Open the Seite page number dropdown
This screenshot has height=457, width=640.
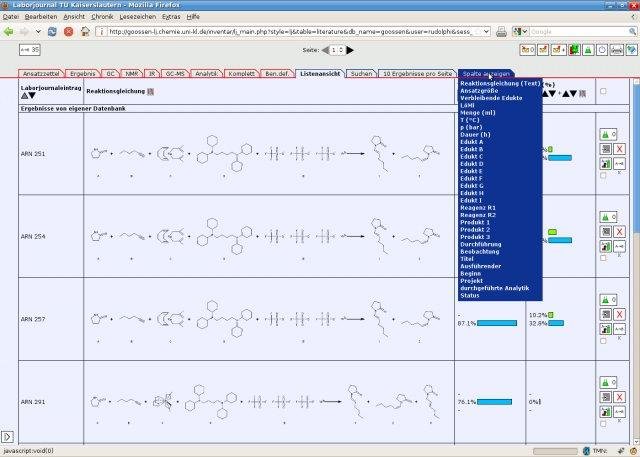pos(337,49)
